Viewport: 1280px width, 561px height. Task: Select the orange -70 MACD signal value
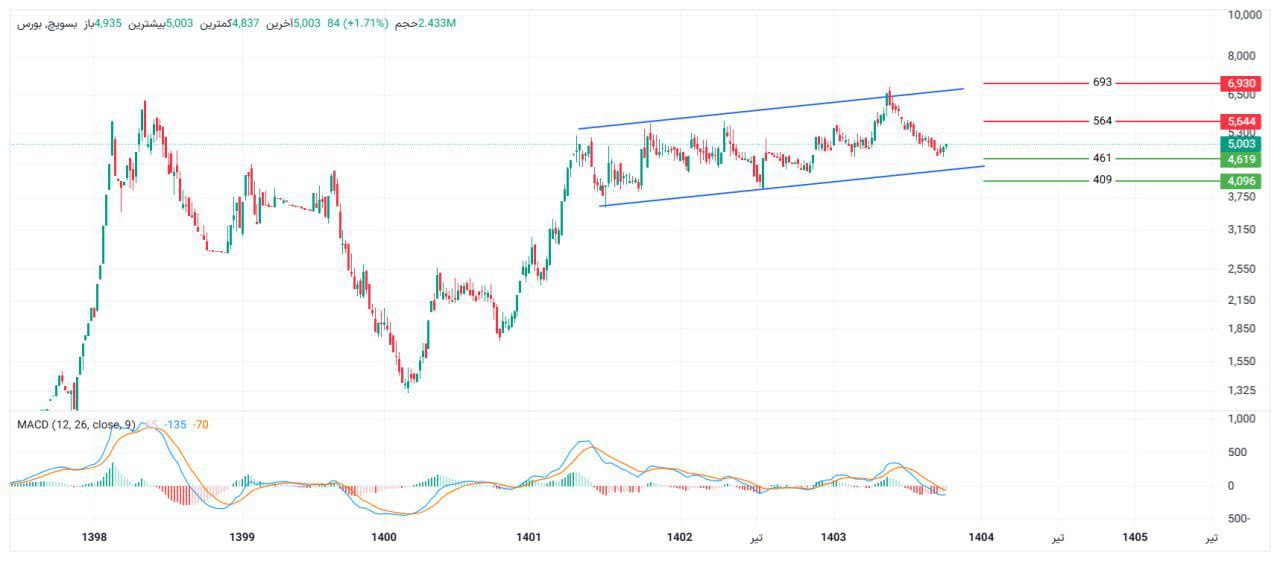200,425
